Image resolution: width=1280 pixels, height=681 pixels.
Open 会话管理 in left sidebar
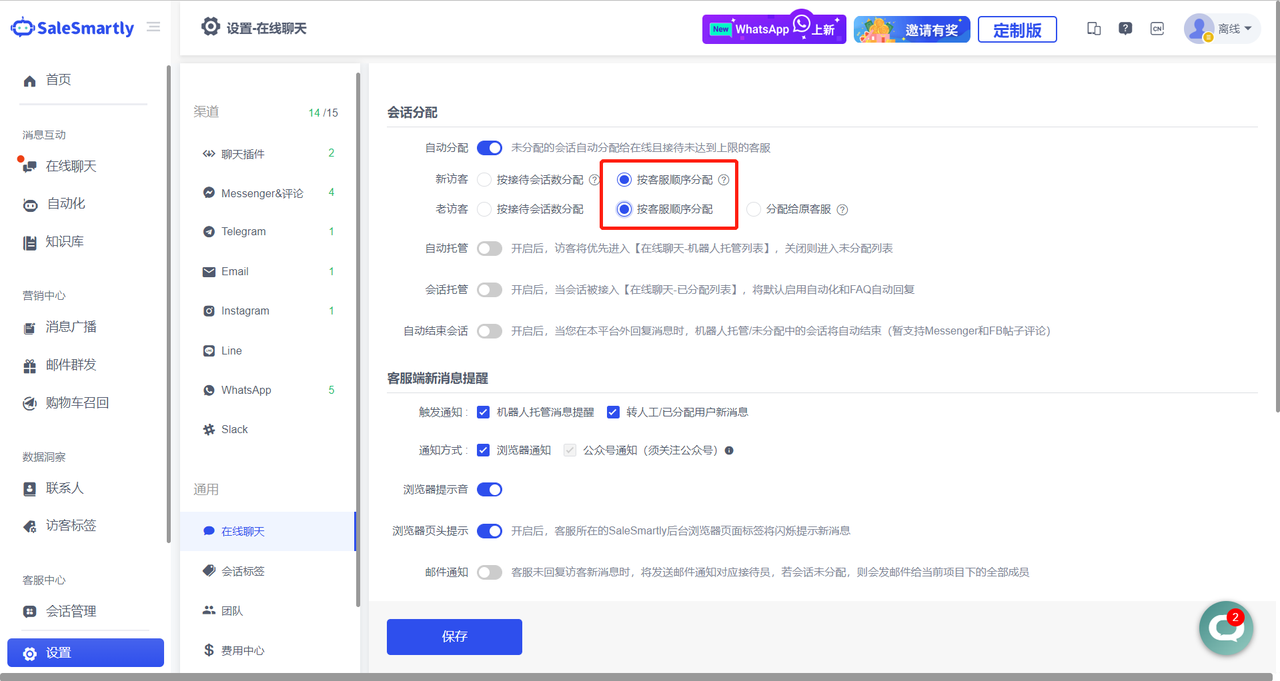[70, 611]
